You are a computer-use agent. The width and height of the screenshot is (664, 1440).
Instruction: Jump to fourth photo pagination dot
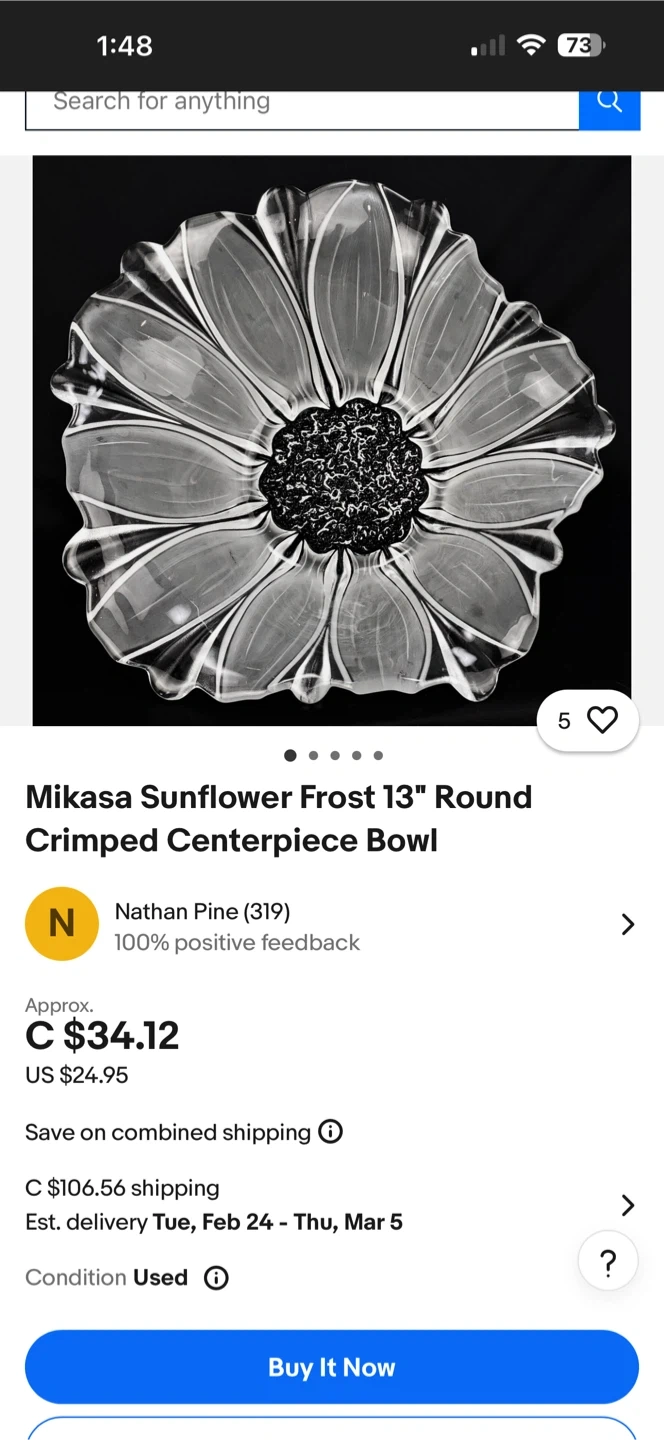(356, 756)
